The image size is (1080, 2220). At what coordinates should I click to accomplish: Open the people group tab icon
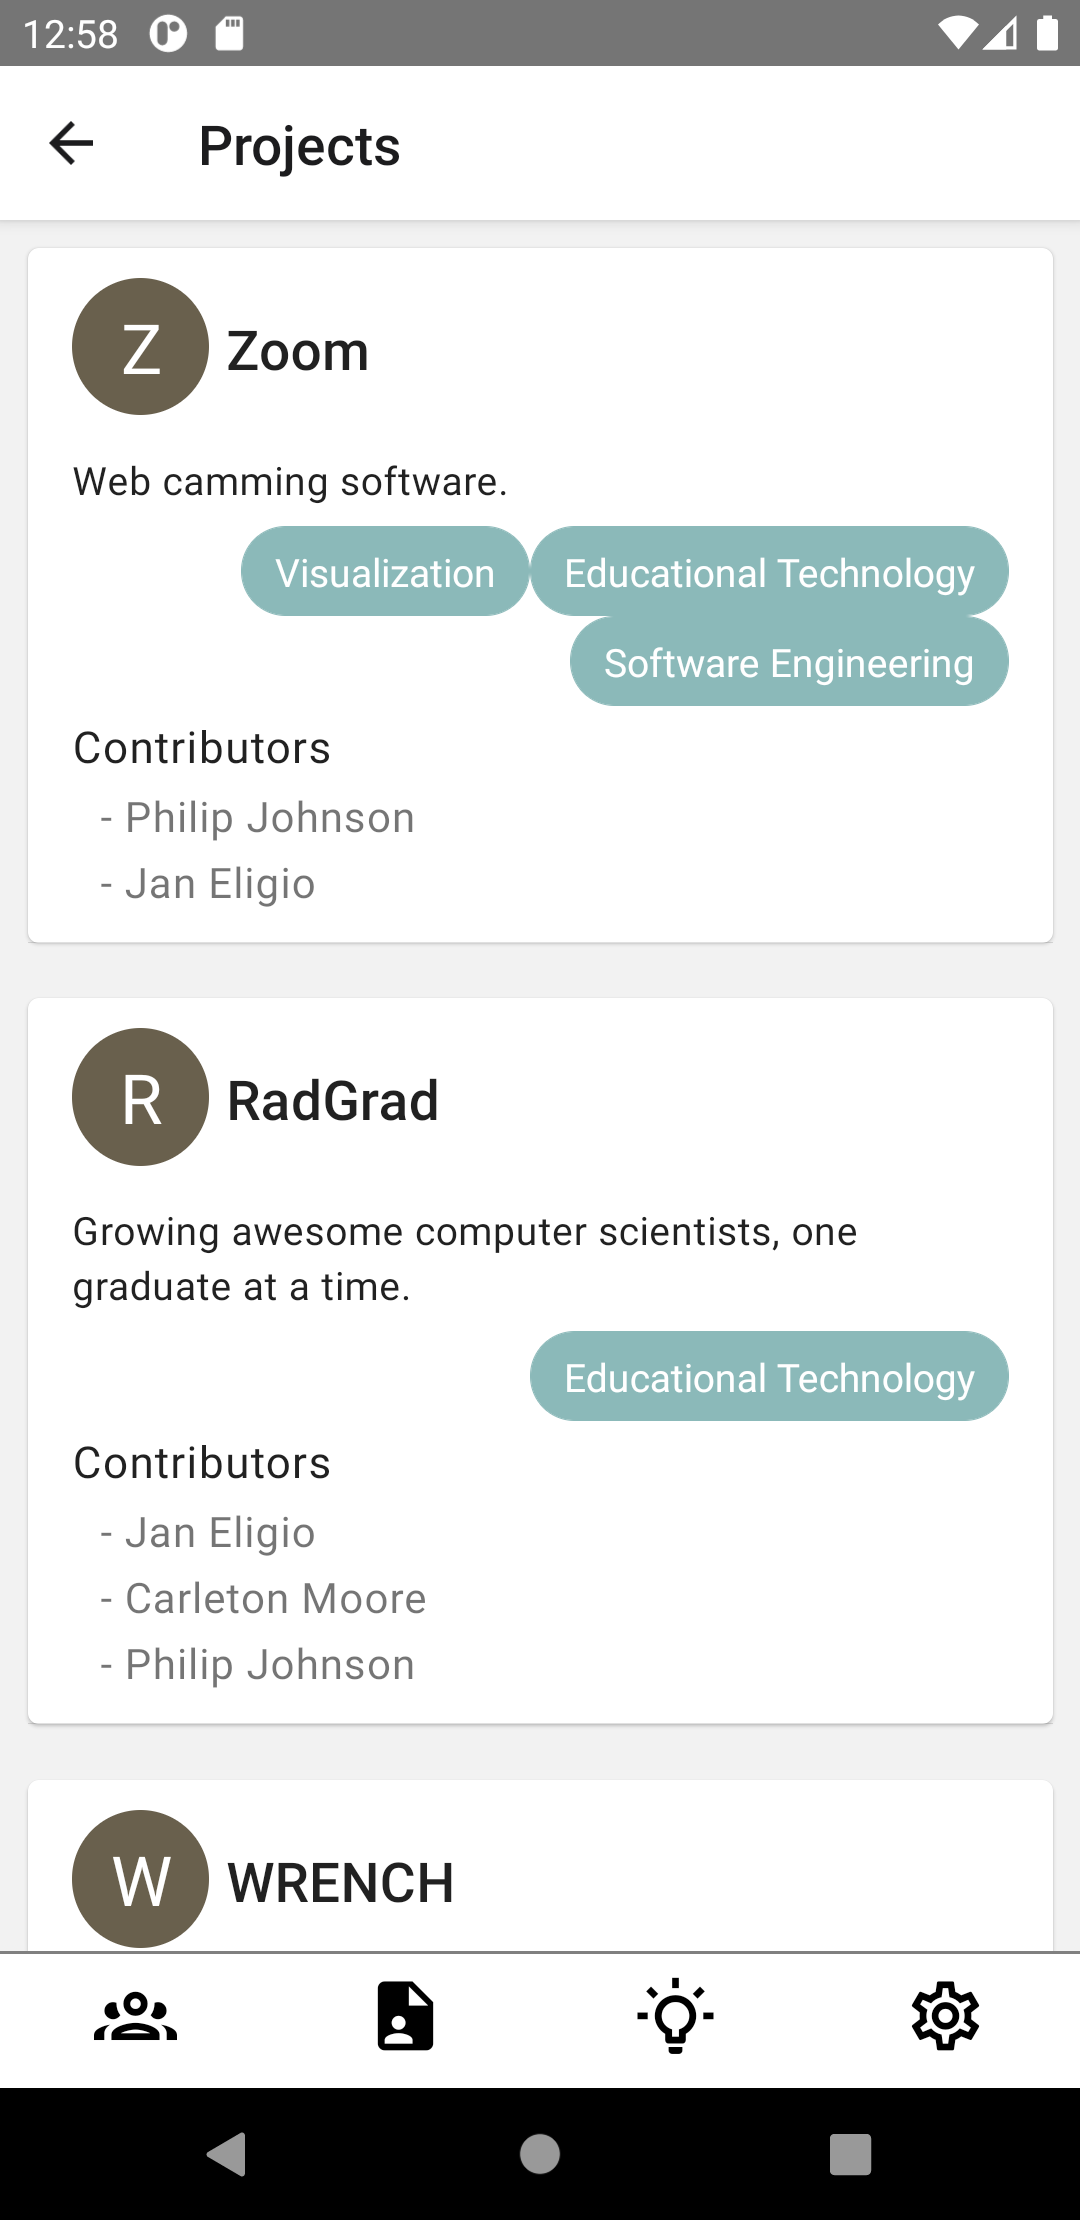(x=135, y=2016)
